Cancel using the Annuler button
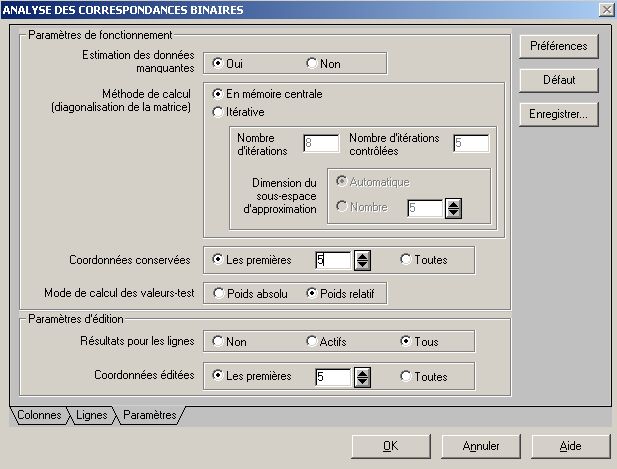This screenshot has width=617, height=469. pos(481,446)
